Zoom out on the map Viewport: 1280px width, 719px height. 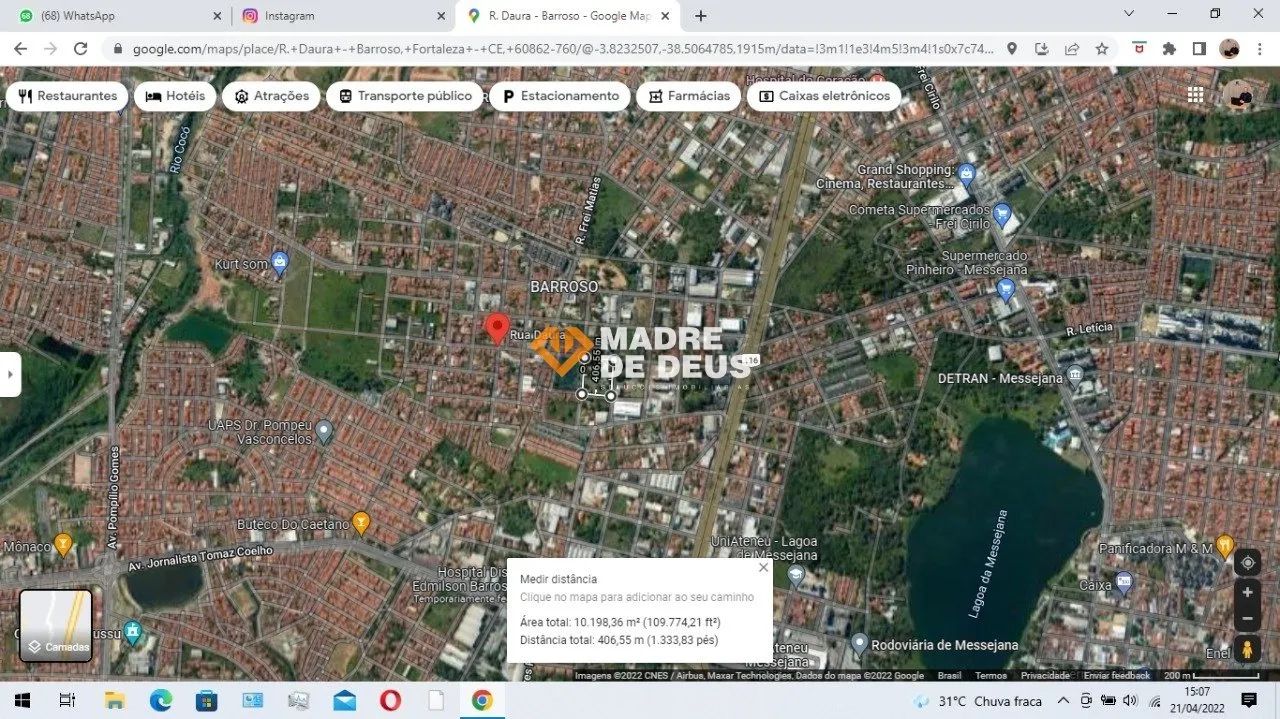(x=1248, y=618)
